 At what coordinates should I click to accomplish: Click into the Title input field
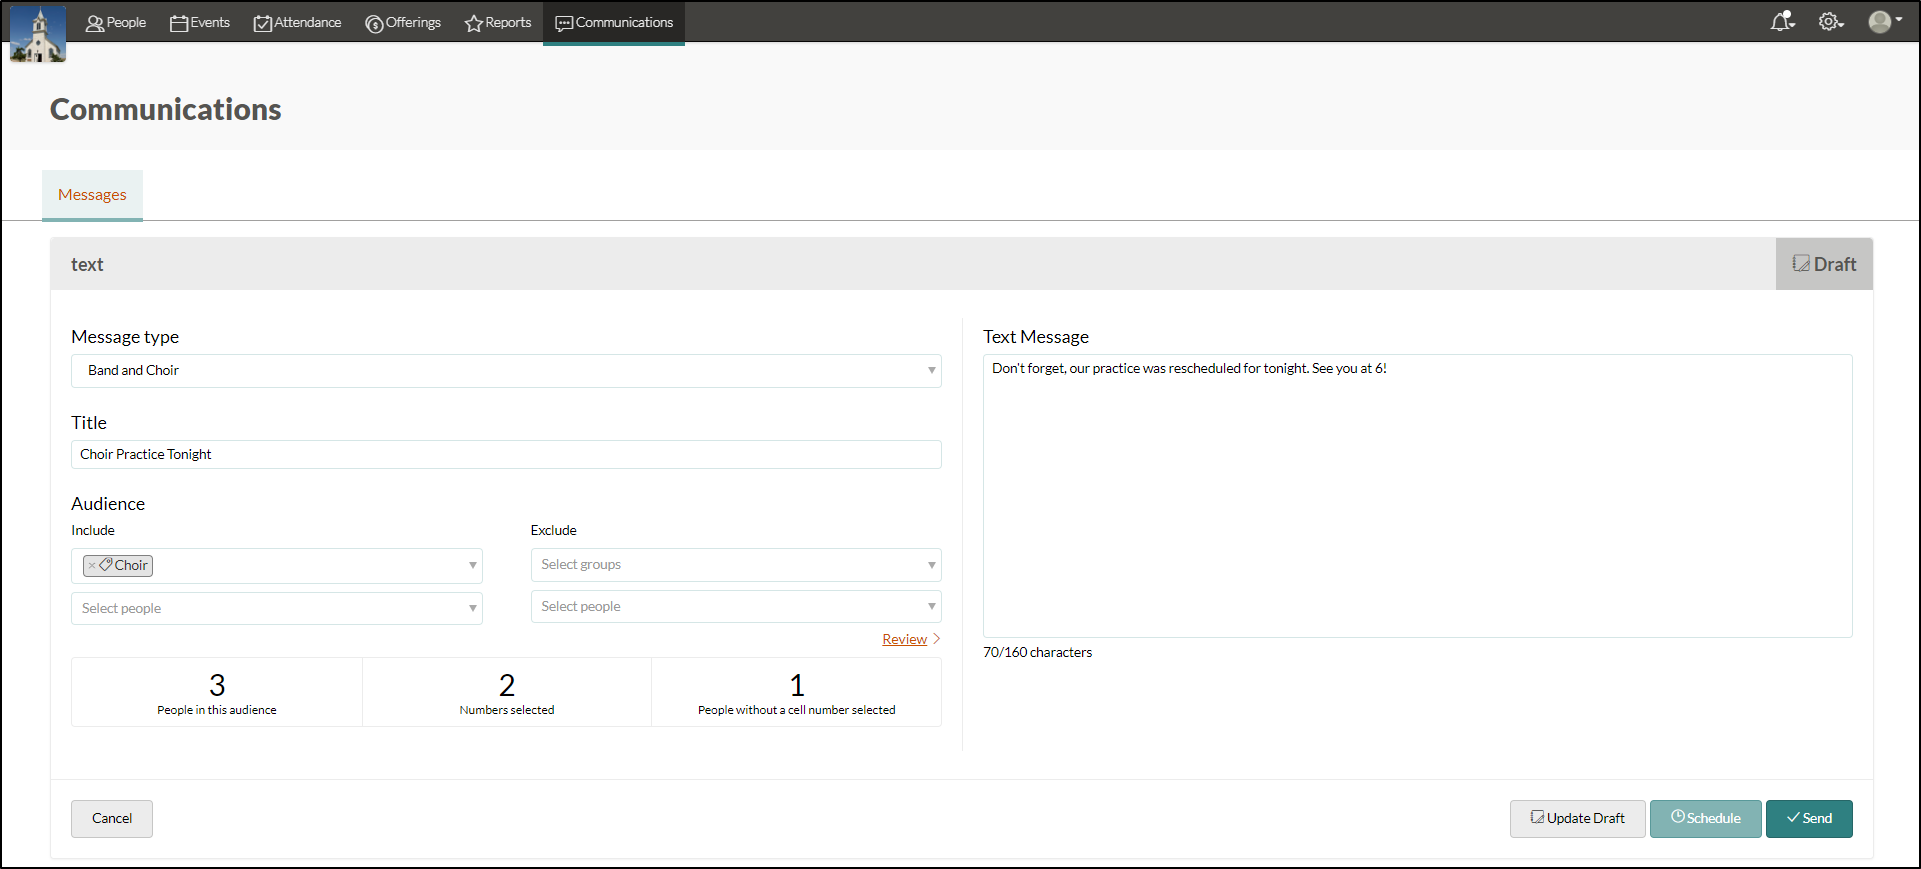click(x=506, y=455)
